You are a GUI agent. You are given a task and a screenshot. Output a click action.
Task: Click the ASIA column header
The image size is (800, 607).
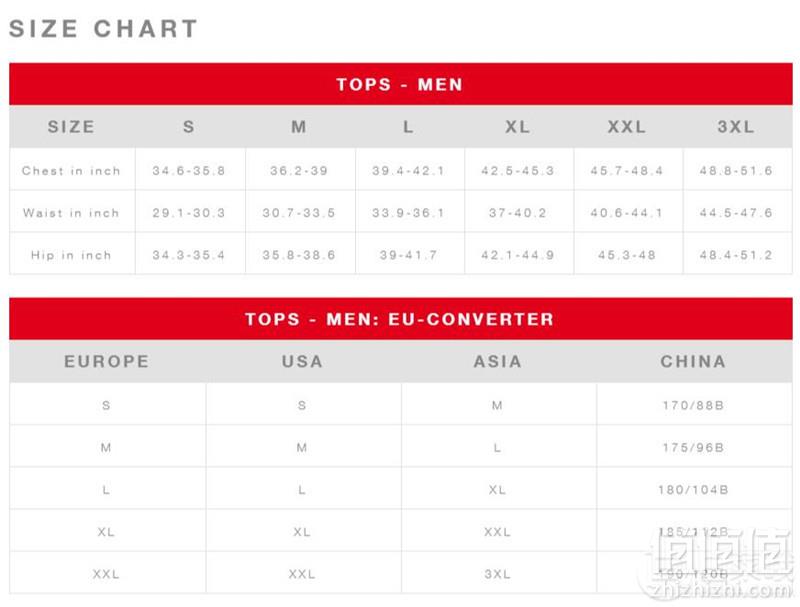[497, 361]
